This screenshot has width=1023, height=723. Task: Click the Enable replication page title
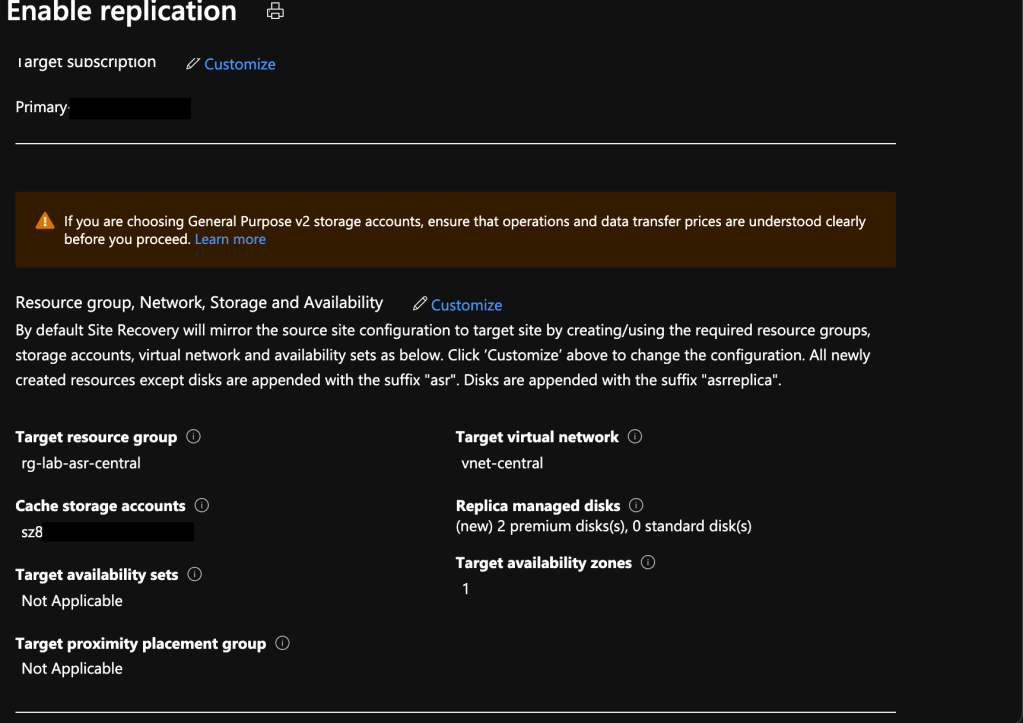point(122,12)
